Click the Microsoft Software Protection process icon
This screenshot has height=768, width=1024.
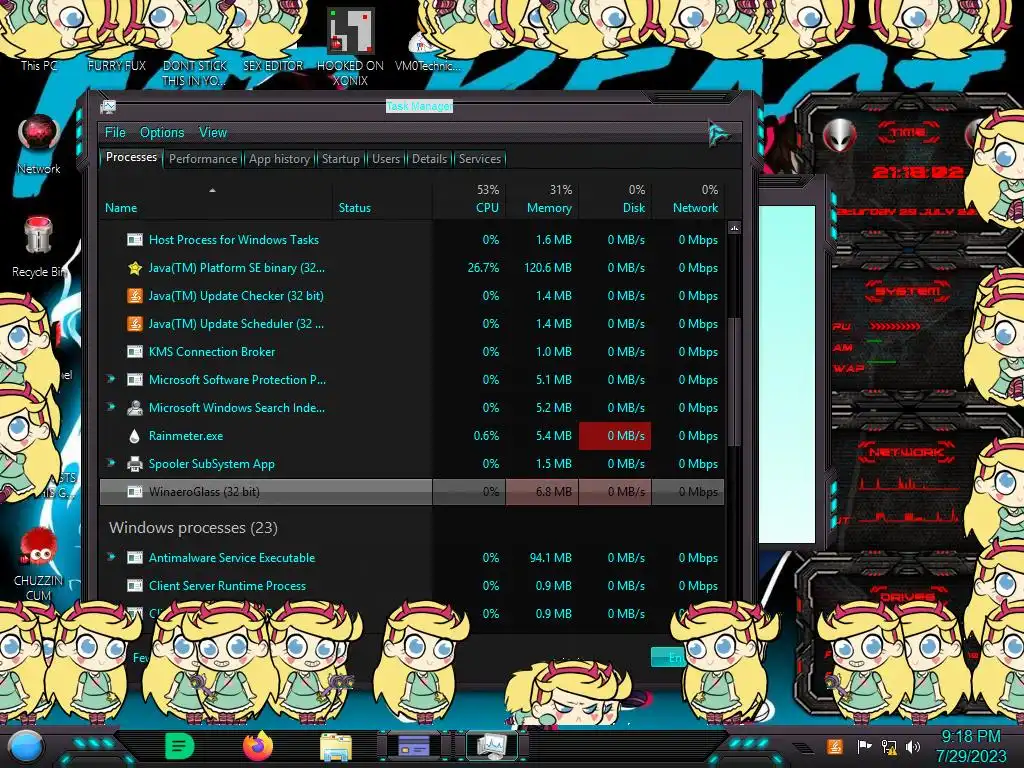(x=135, y=380)
